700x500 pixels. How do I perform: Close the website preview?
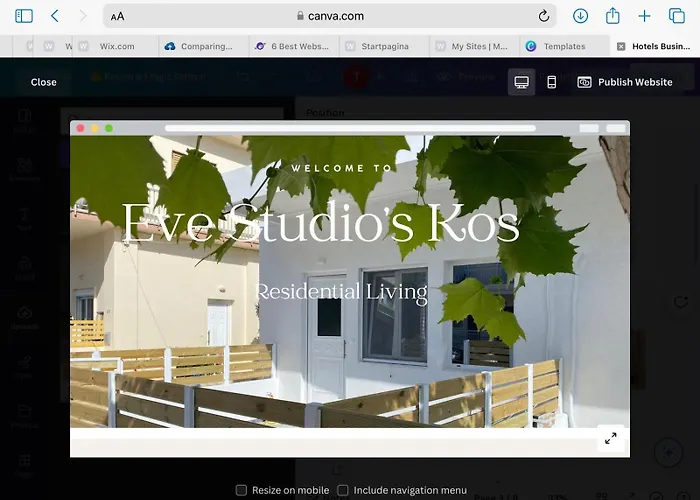pyautogui.click(x=44, y=82)
